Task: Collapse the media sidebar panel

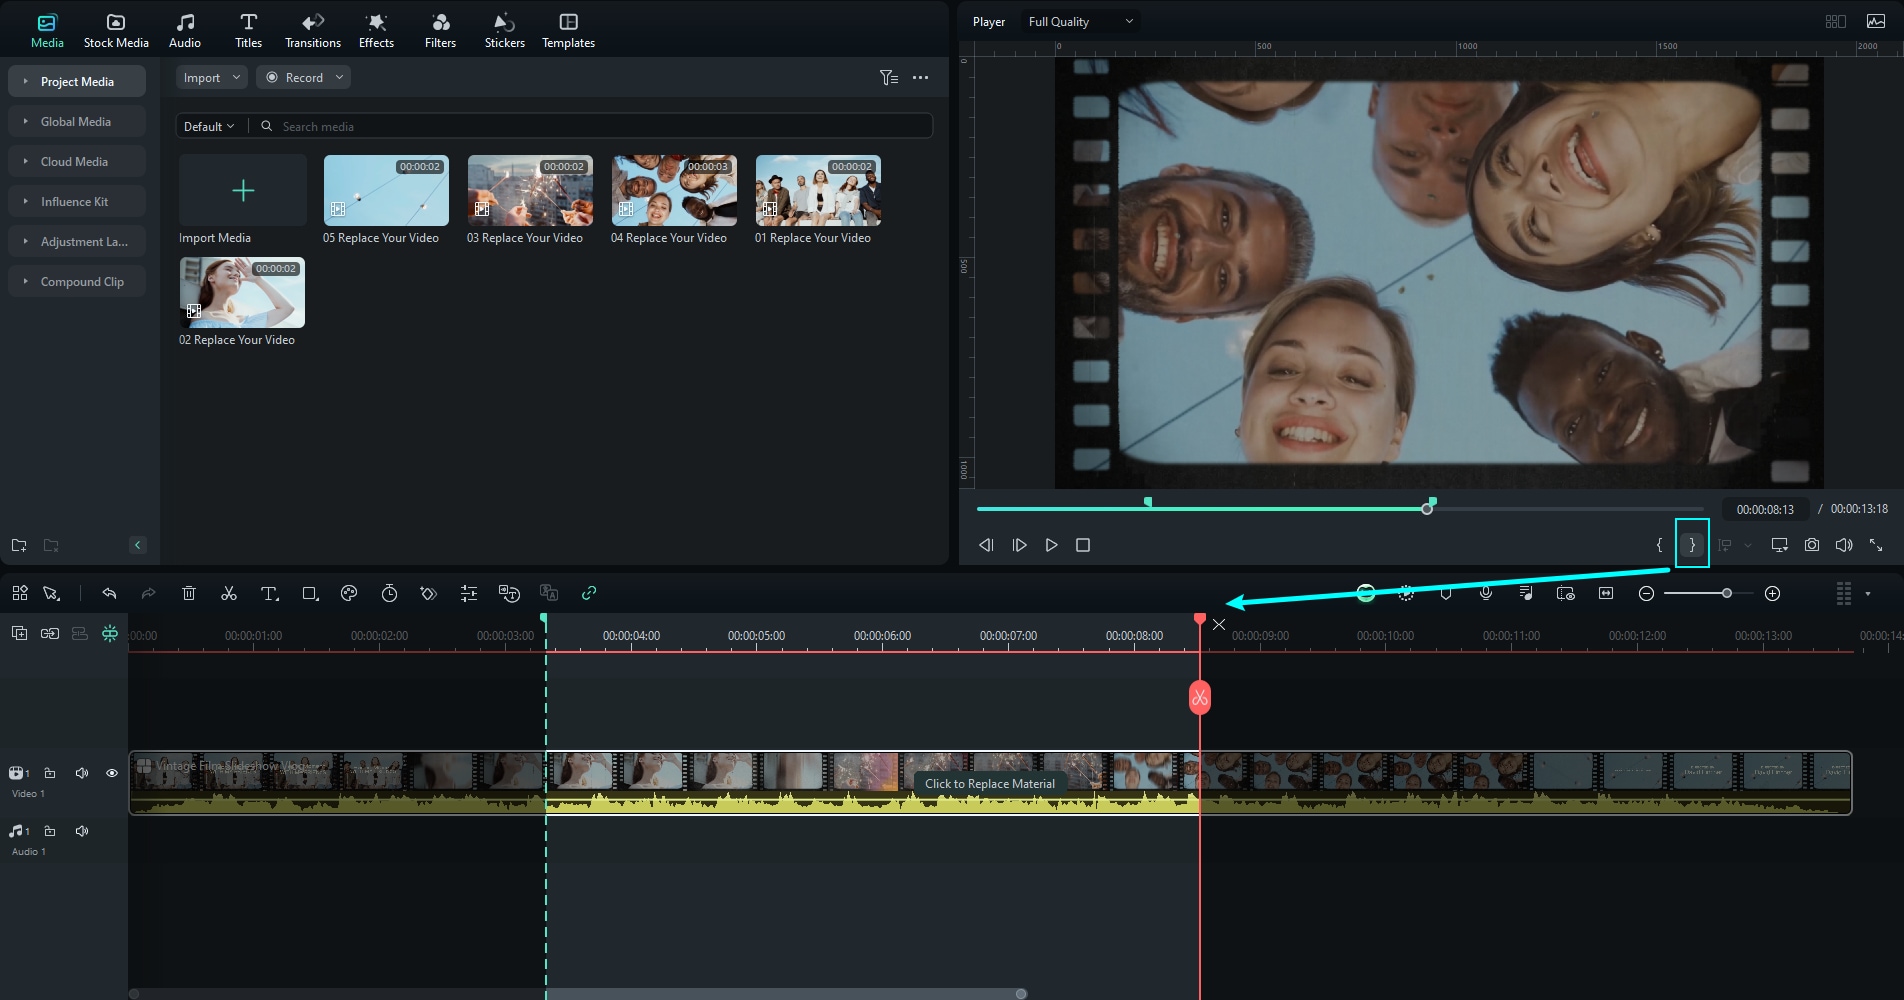Action: [138, 545]
